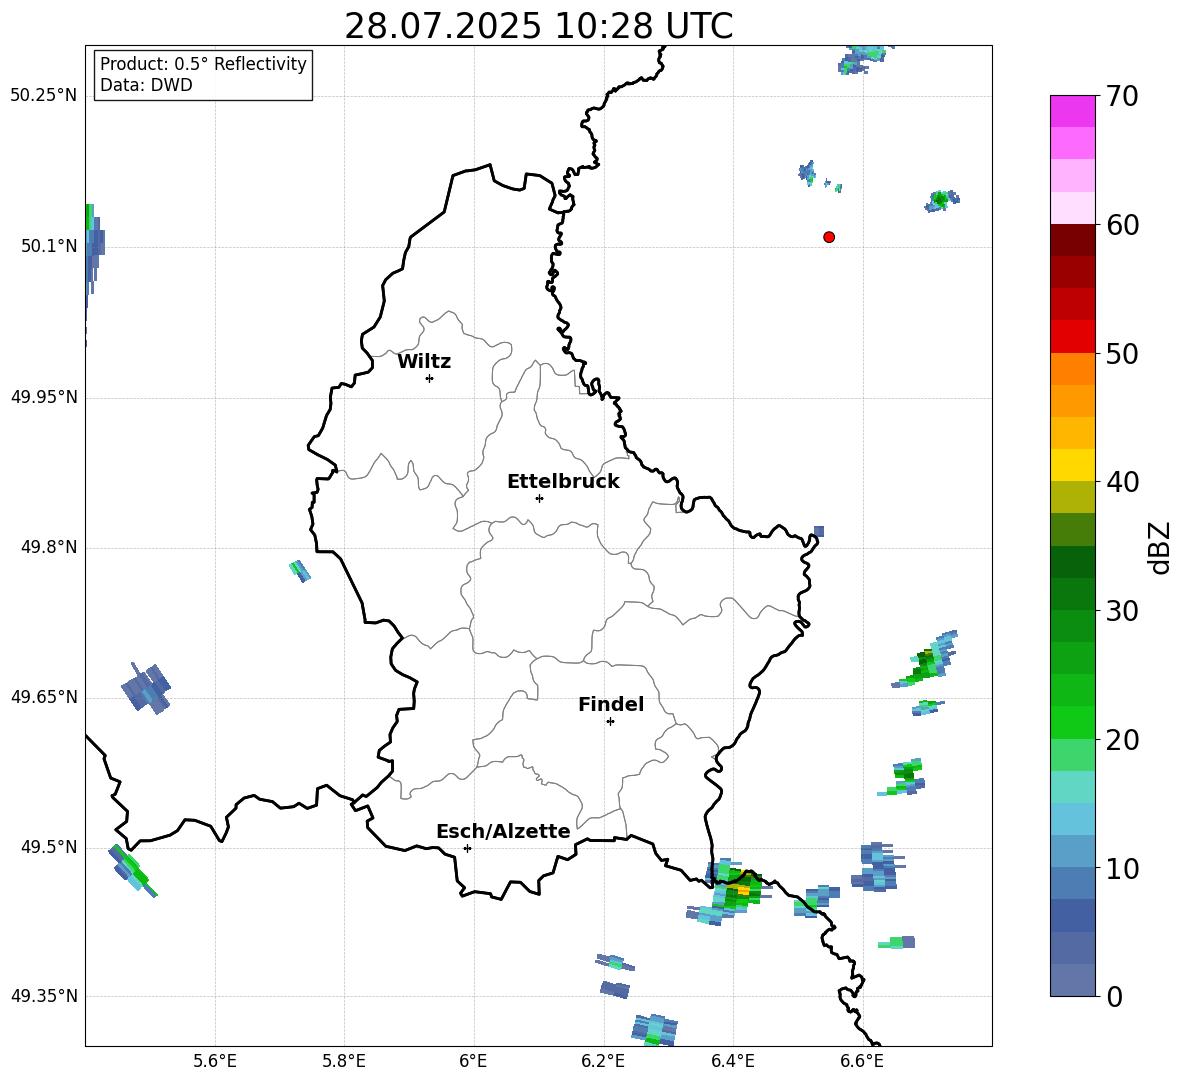This screenshot has height=1081, width=1184.
Task: Click the small radar echo left of Luxembourg near 49.8°N
Action: (x=300, y=571)
